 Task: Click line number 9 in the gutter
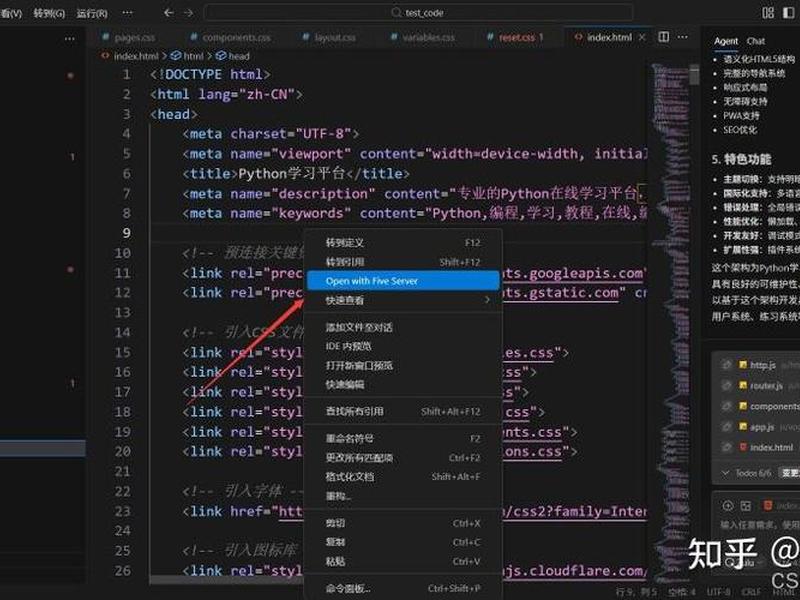pos(126,233)
